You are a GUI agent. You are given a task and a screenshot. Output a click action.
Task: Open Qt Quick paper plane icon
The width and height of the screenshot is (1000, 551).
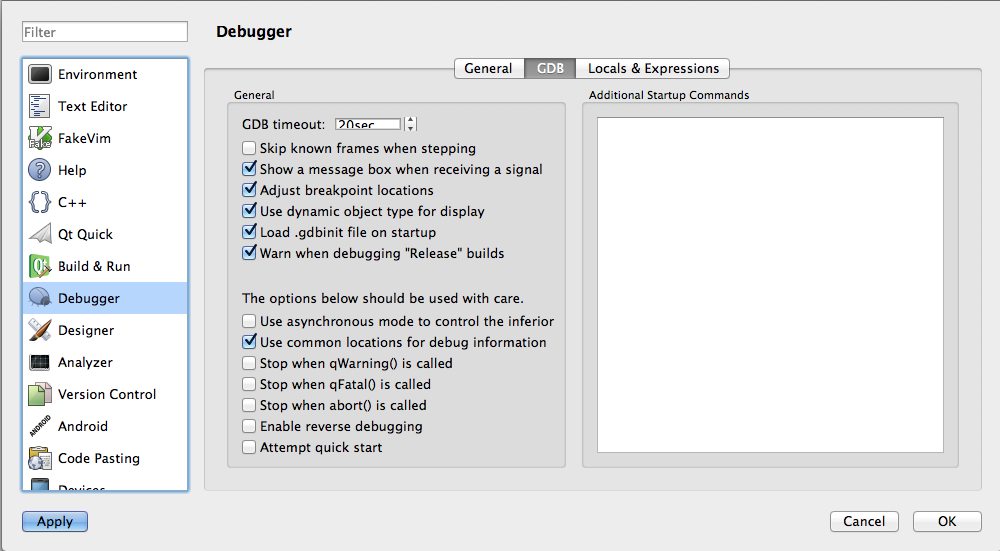coord(40,234)
